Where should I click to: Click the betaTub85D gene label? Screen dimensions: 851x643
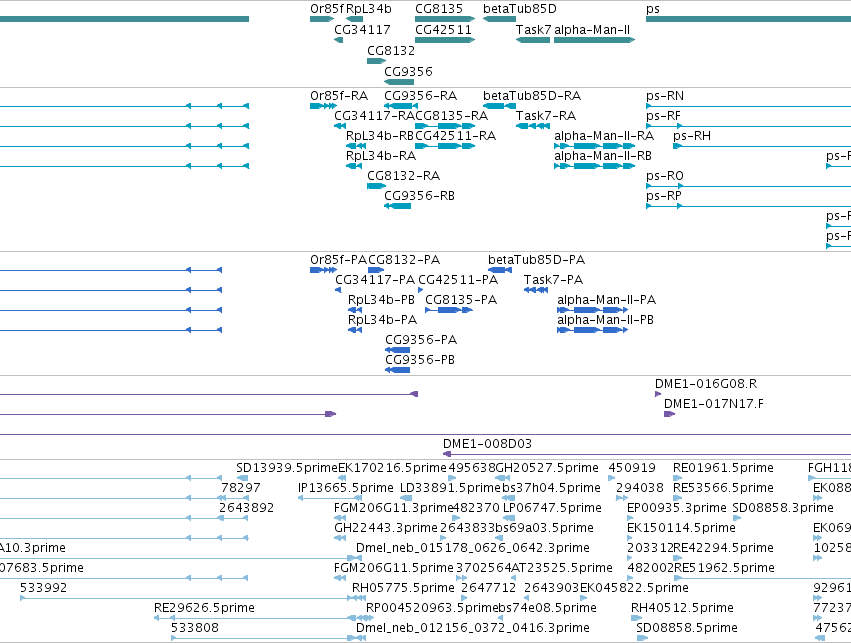coord(519,9)
